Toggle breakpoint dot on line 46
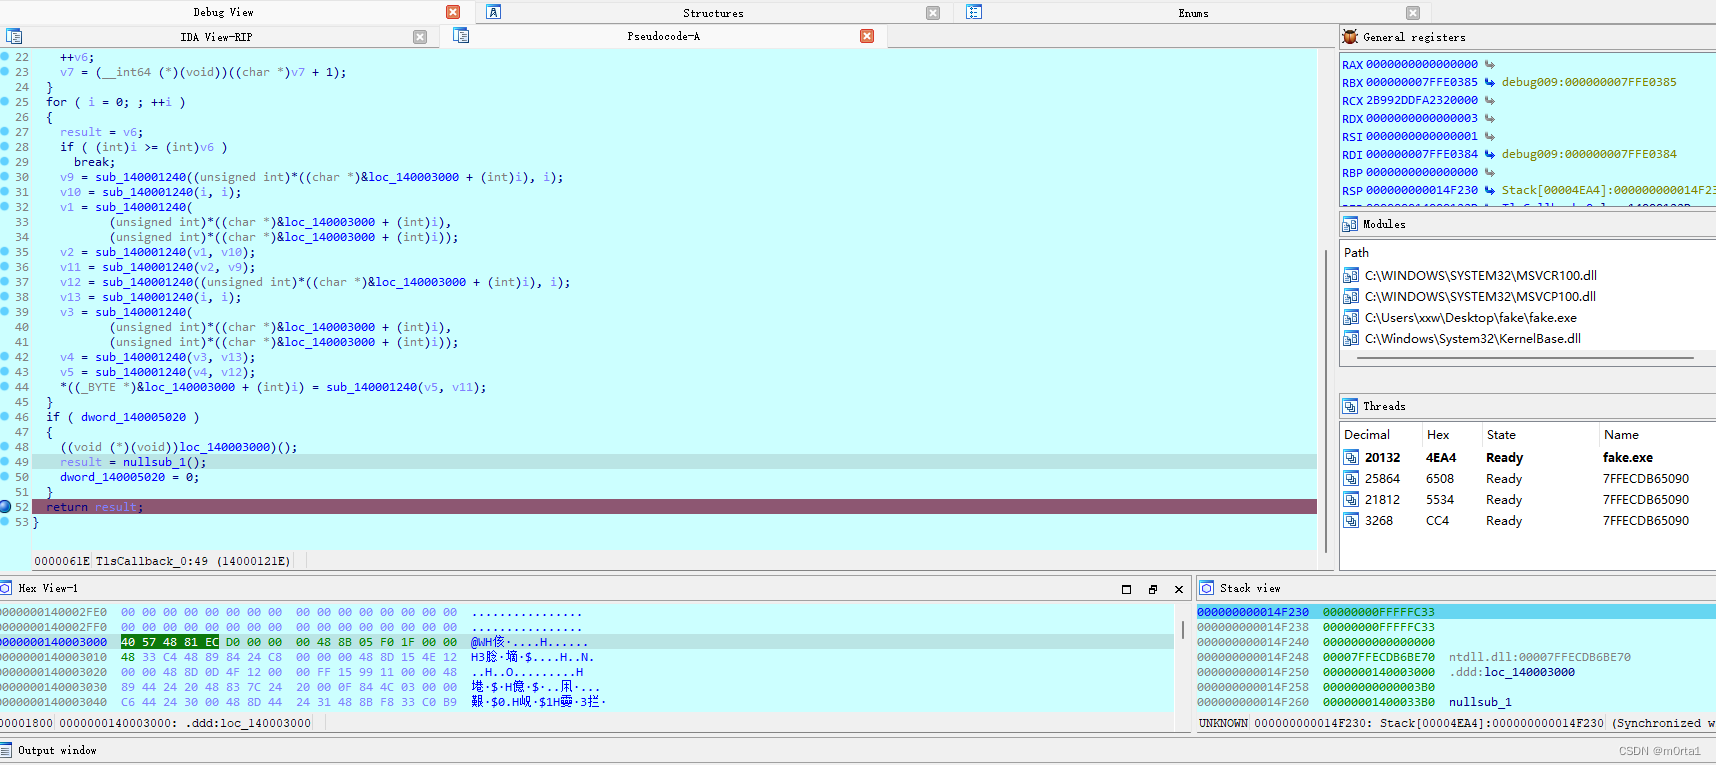 [5, 417]
